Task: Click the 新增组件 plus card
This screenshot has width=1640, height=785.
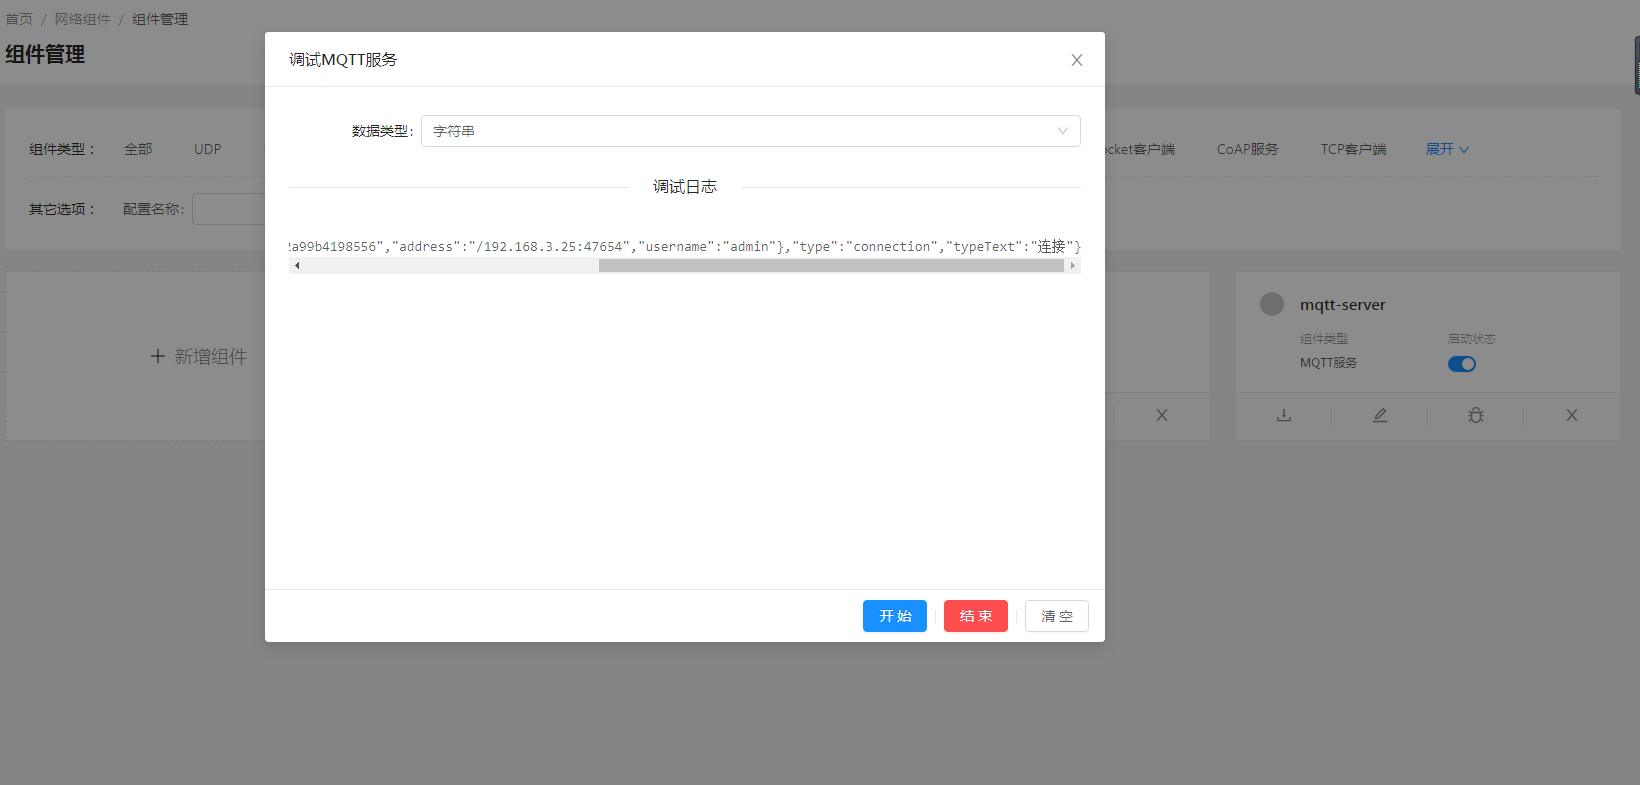Action: tap(198, 356)
